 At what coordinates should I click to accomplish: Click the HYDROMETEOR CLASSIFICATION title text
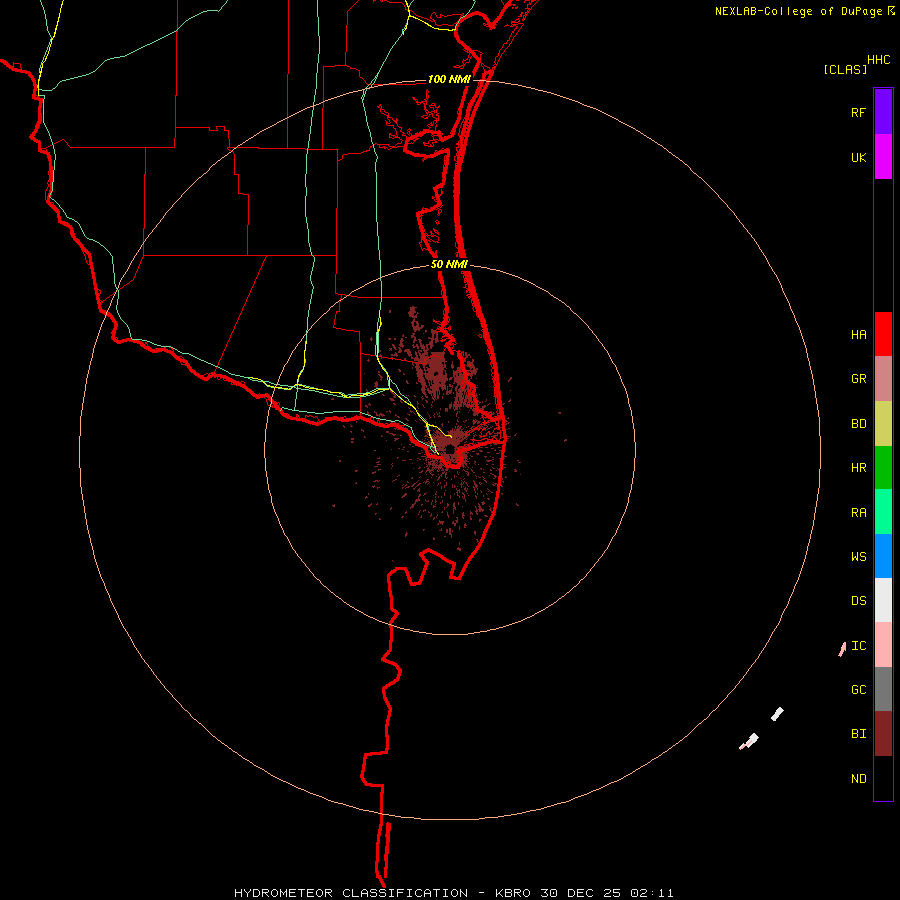point(351,893)
